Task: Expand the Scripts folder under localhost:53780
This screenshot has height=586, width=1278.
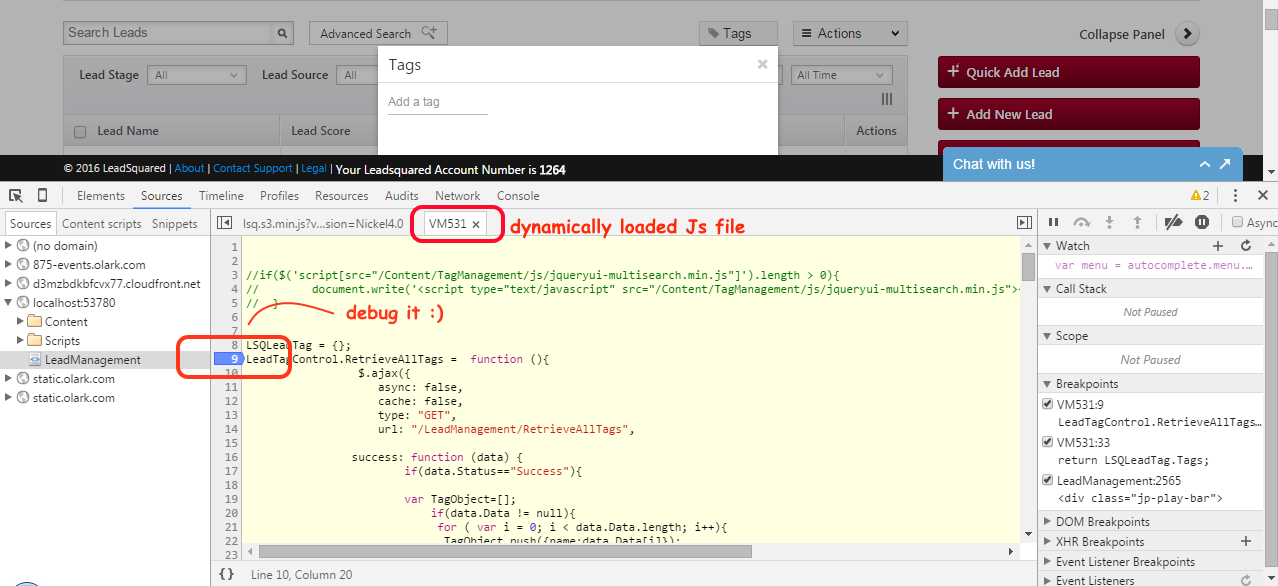Action: [x=64, y=340]
